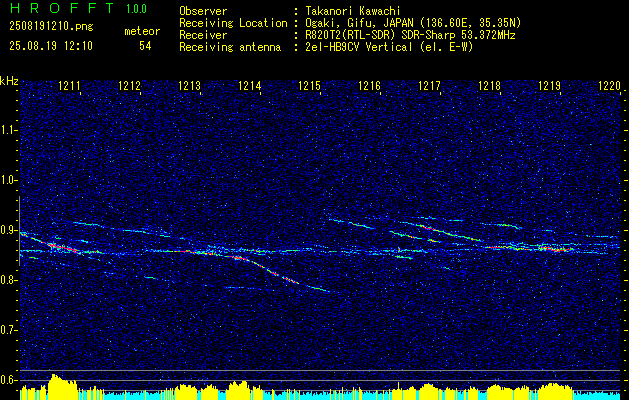The height and width of the screenshot is (400, 629).
Task: Click the 1215 time marker
Action: click(x=310, y=86)
